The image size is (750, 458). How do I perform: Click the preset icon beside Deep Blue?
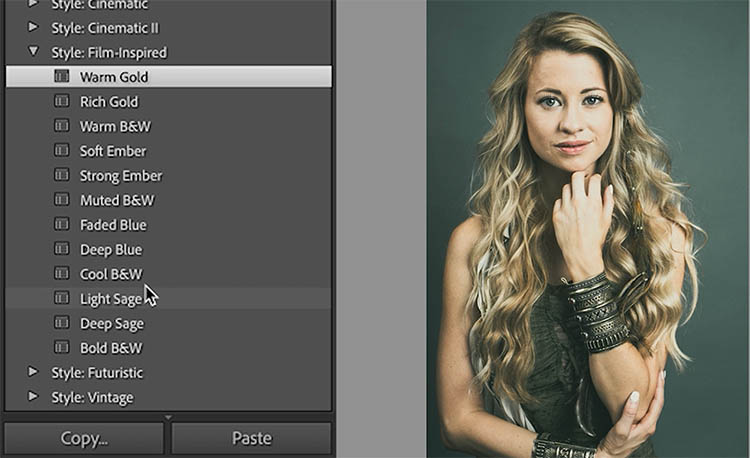coord(61,249)
